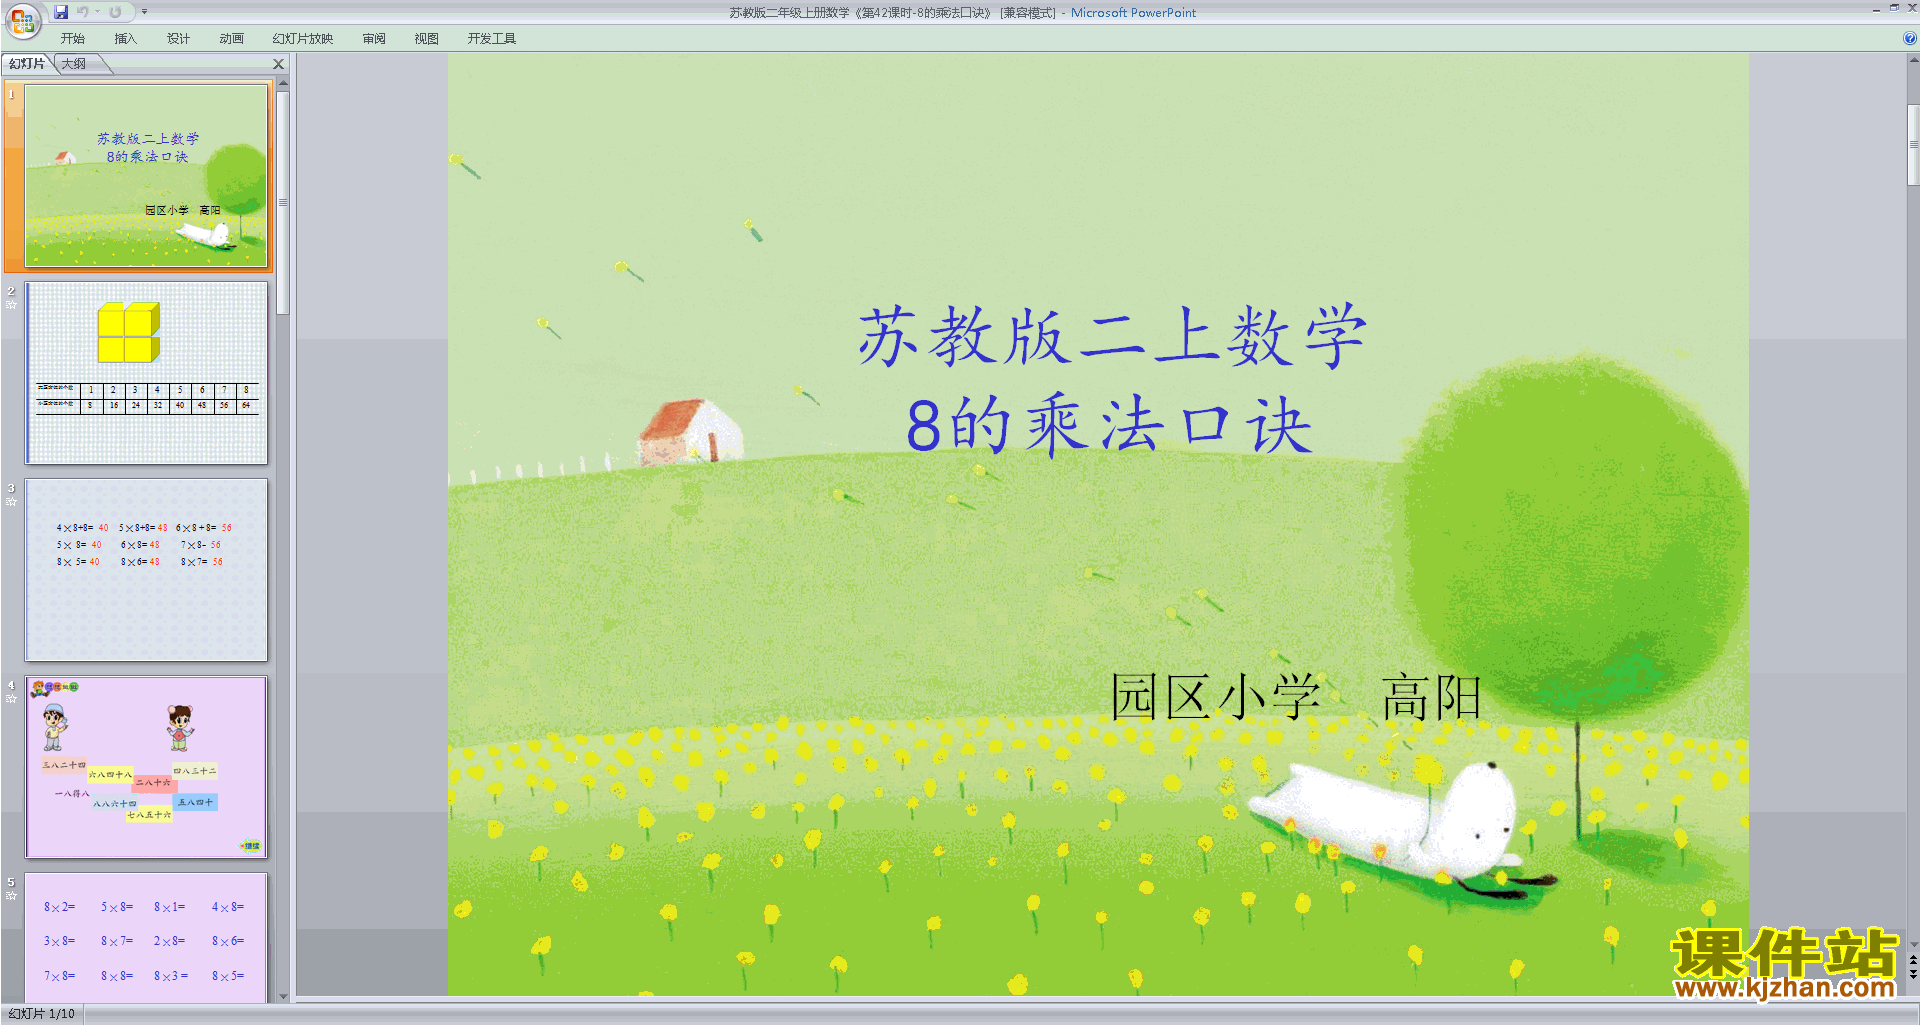Click the subtitle text 8的乘法口诀
1920x1025 pixels.
[1109, 425]
